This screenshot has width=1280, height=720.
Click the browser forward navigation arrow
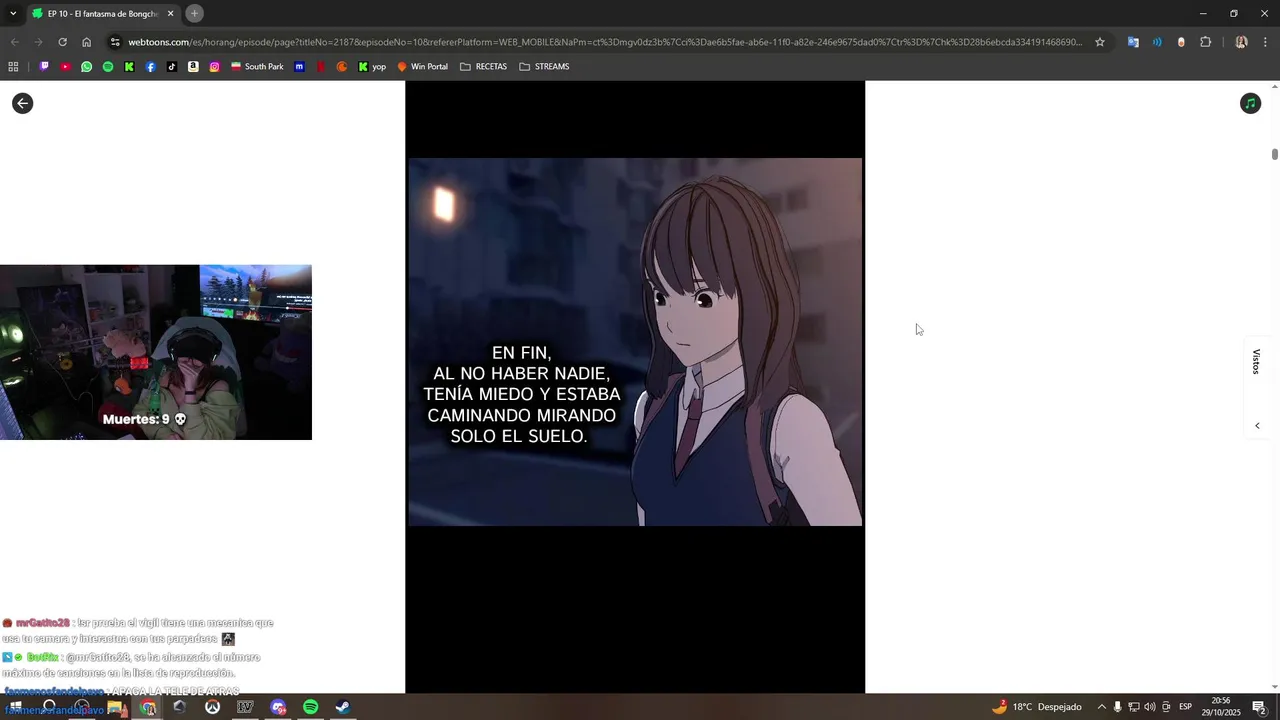point(38,42)
